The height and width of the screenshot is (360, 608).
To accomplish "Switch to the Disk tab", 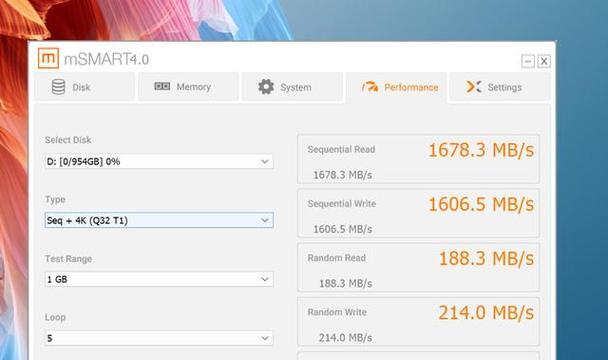I will [x=85, y=87].
